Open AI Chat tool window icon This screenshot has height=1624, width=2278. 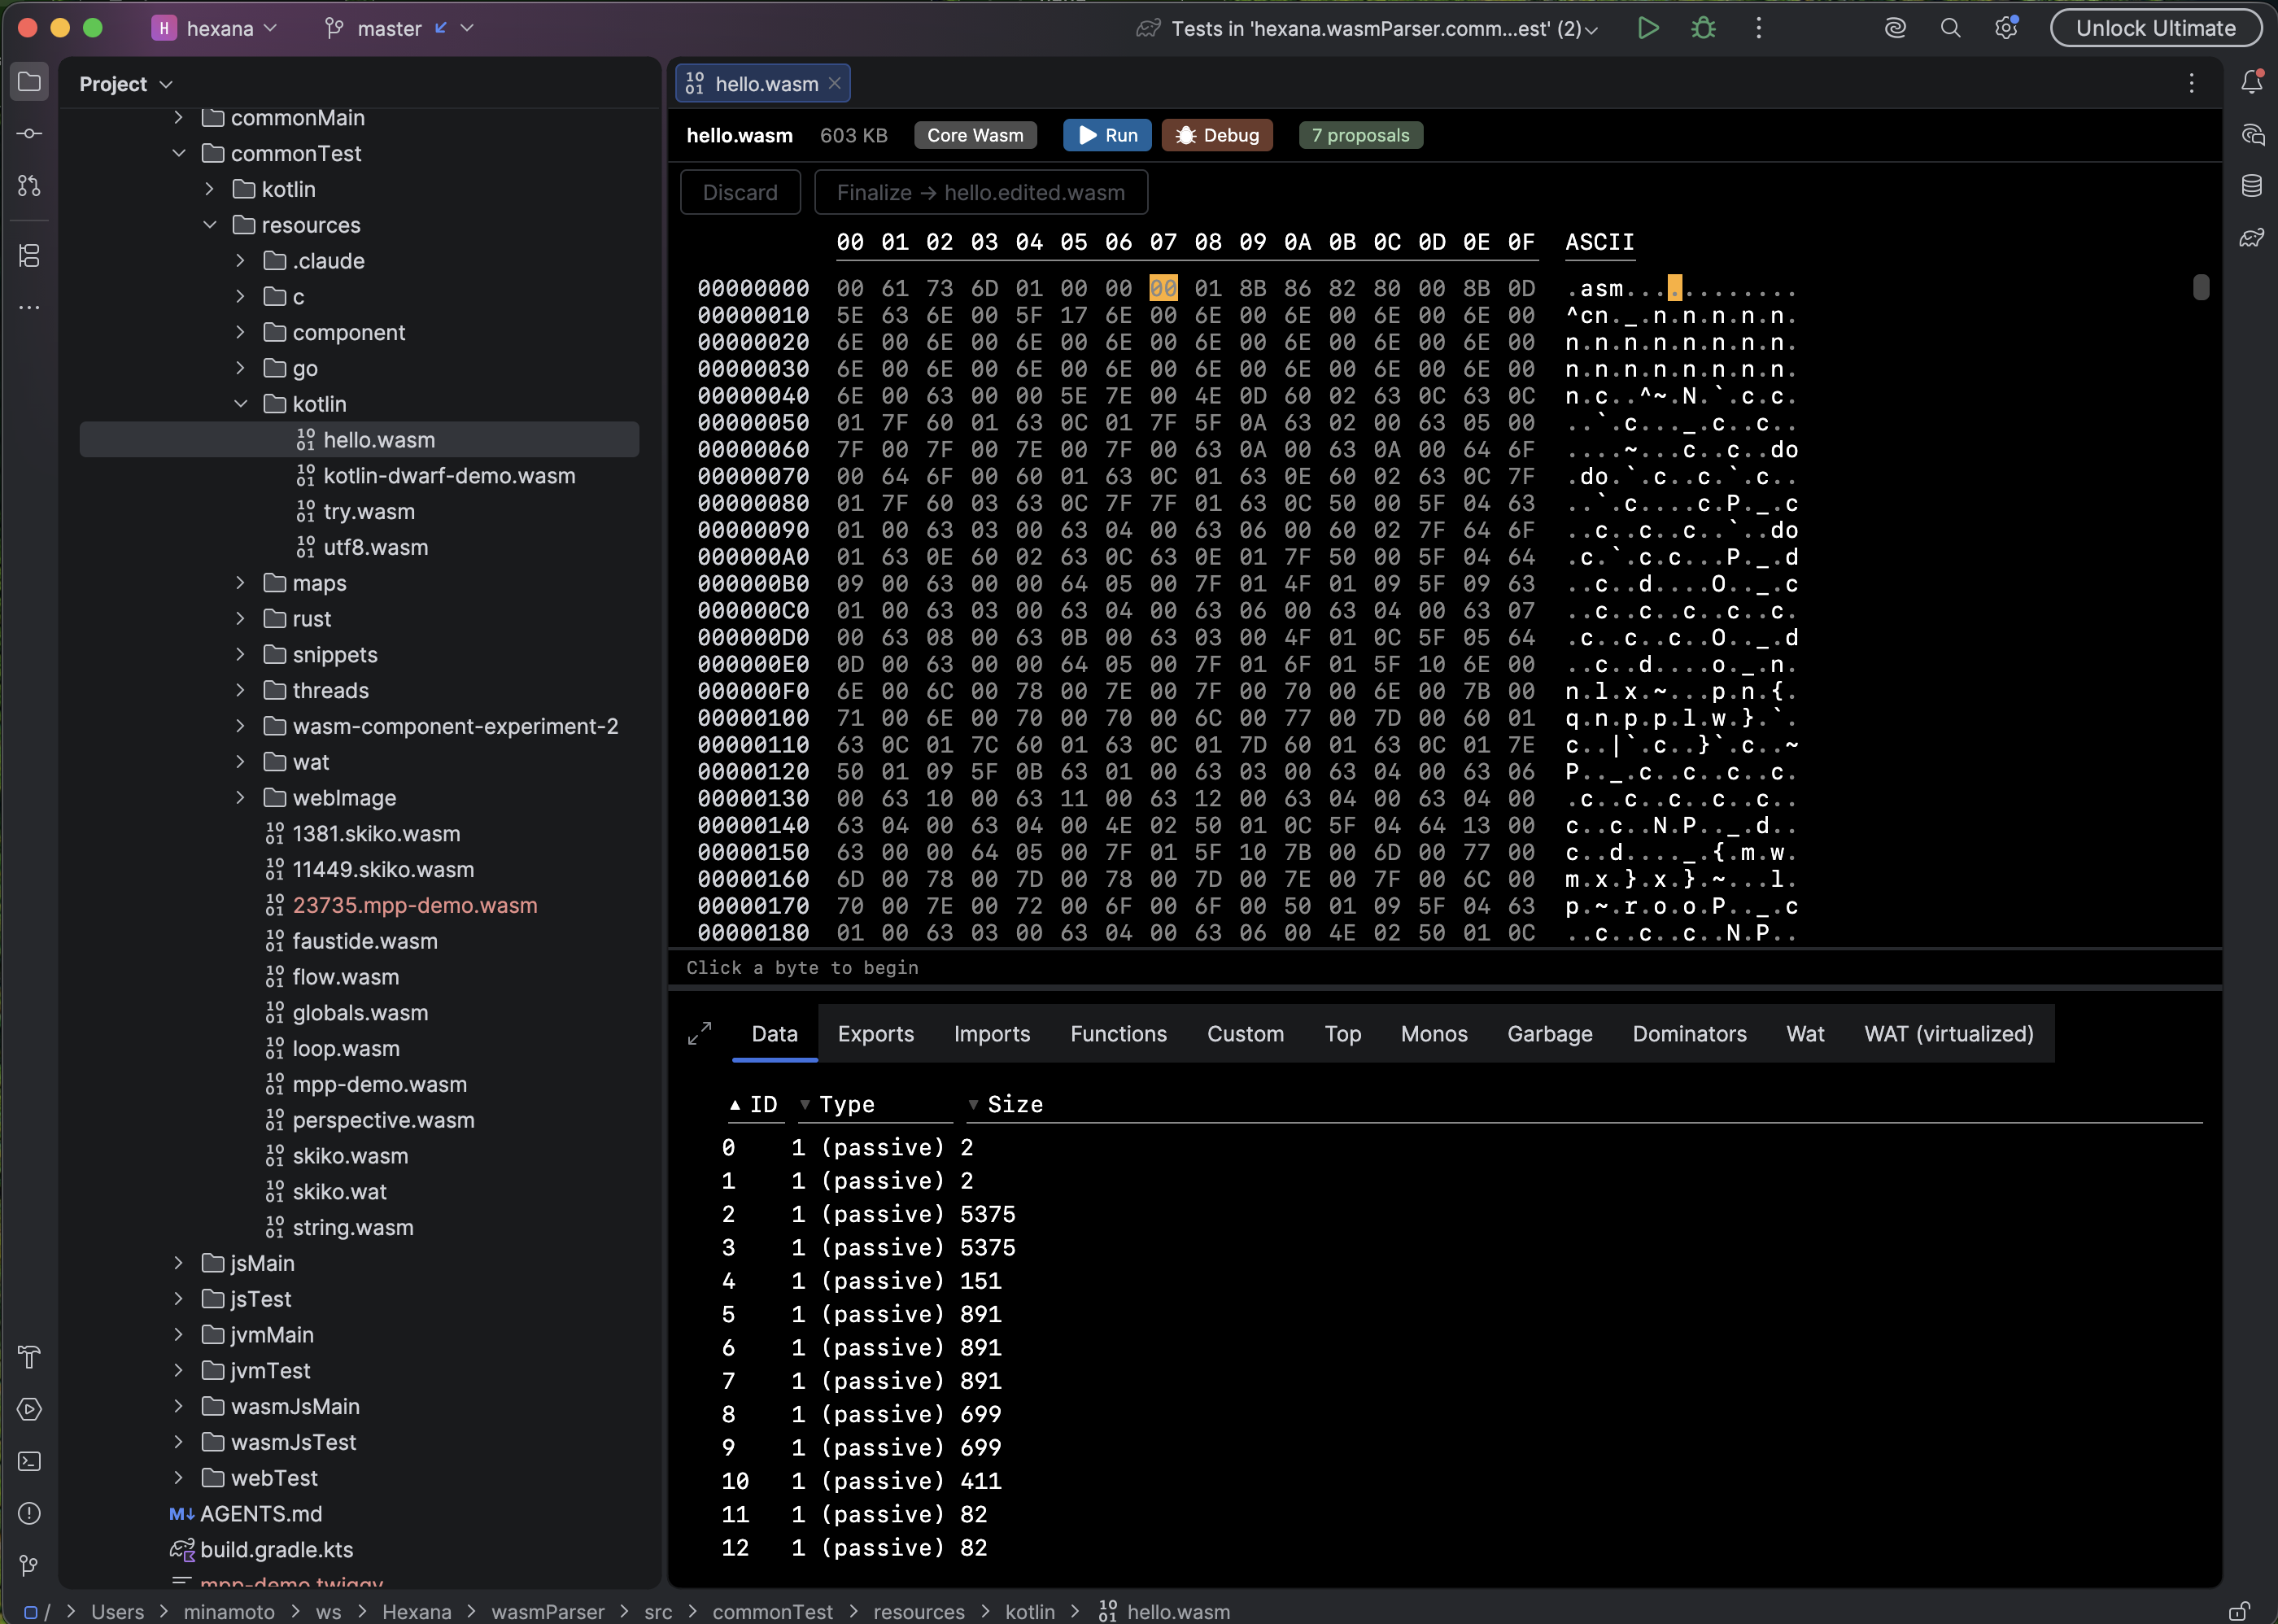[2252, 134]
